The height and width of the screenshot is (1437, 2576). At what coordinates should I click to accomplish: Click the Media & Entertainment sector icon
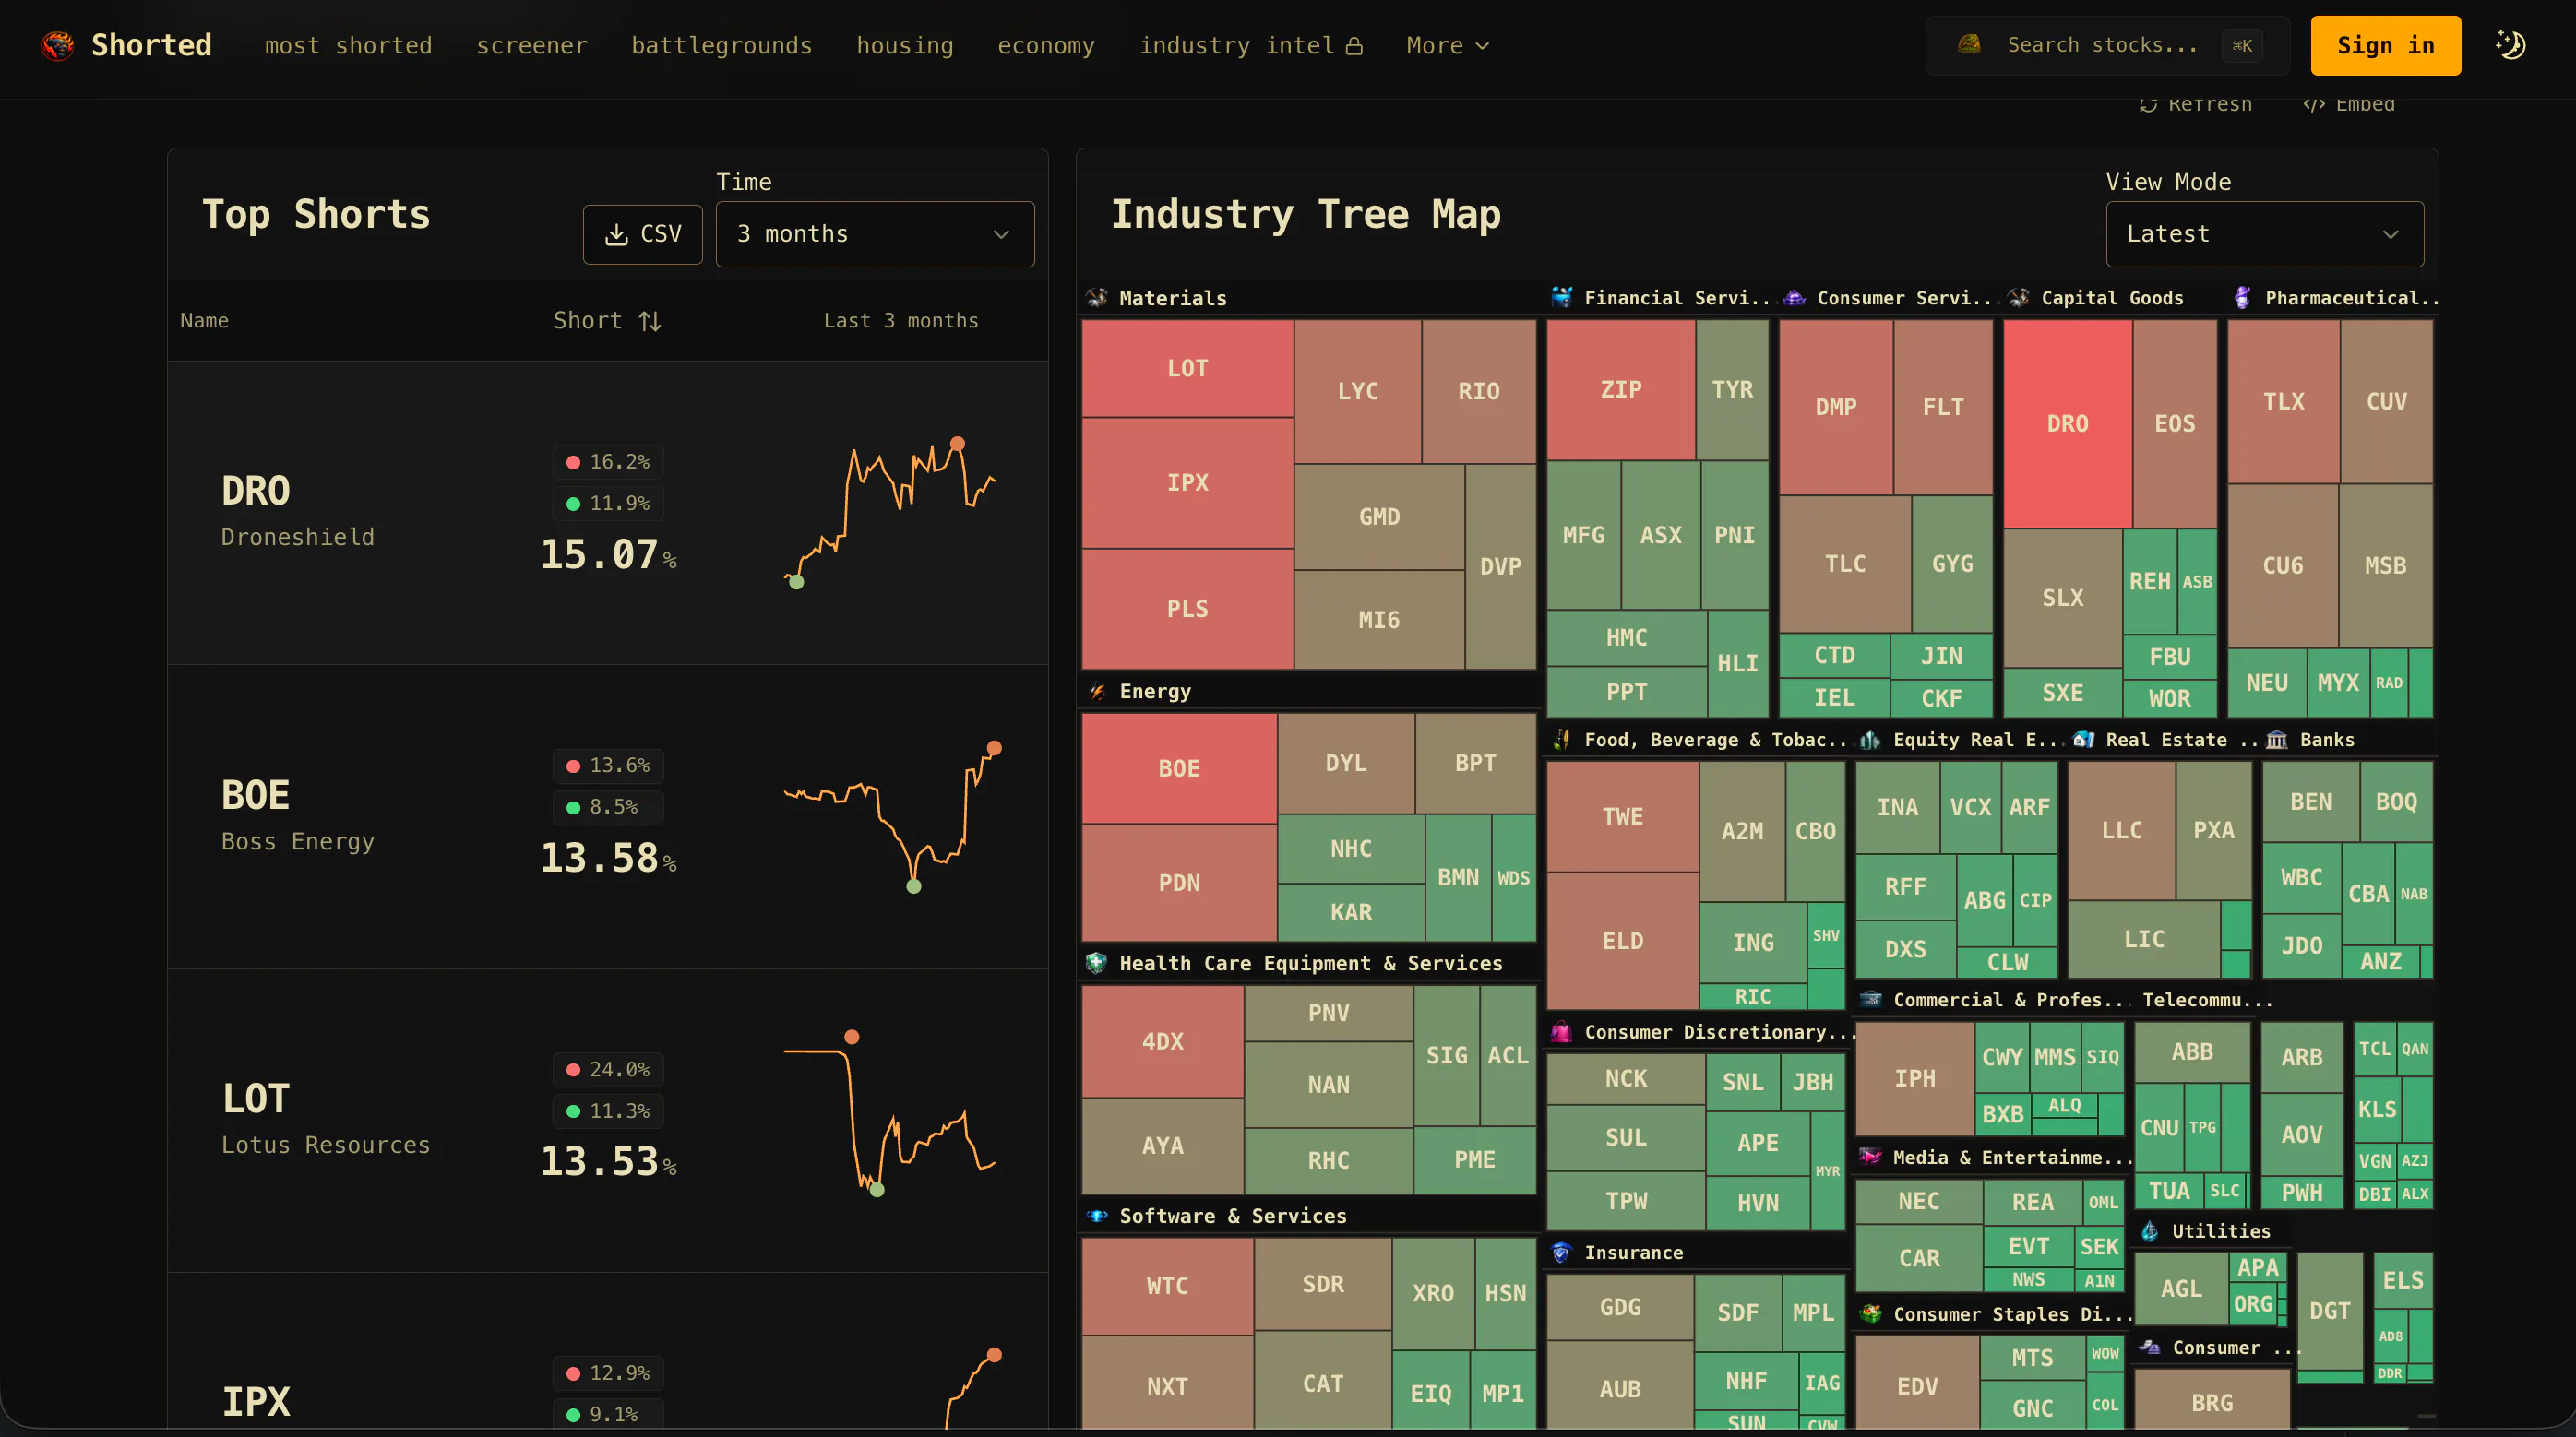click(x=1870, y=1157)
